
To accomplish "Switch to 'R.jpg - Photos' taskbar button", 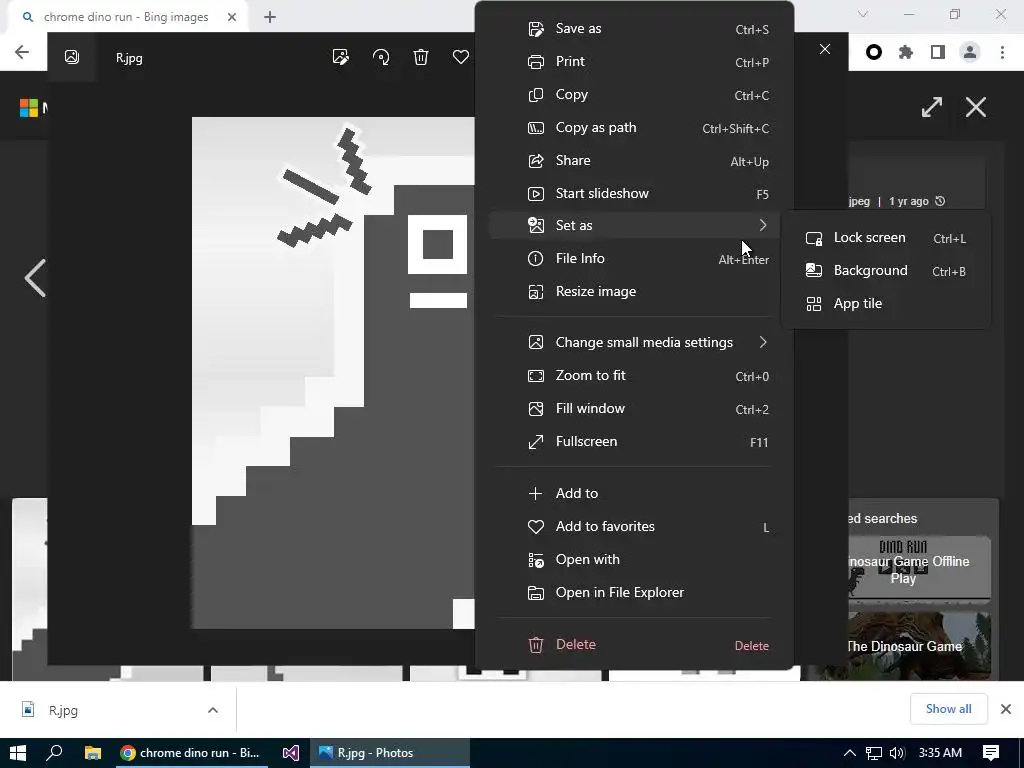I will click(390, 753).
